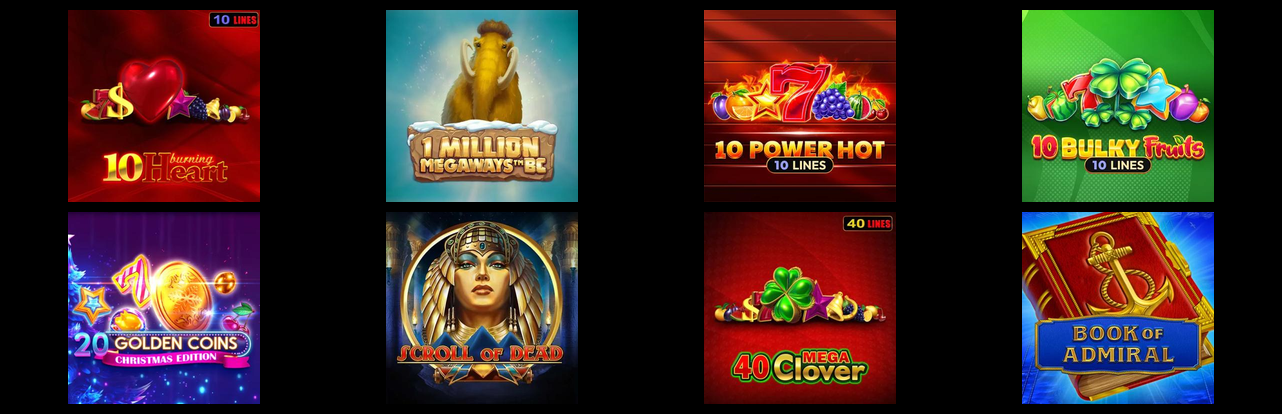Viewport: 1282px width, 414px height.
Task: Click the Book of Admiral blue title plaque
Action: click(1118, 344)
